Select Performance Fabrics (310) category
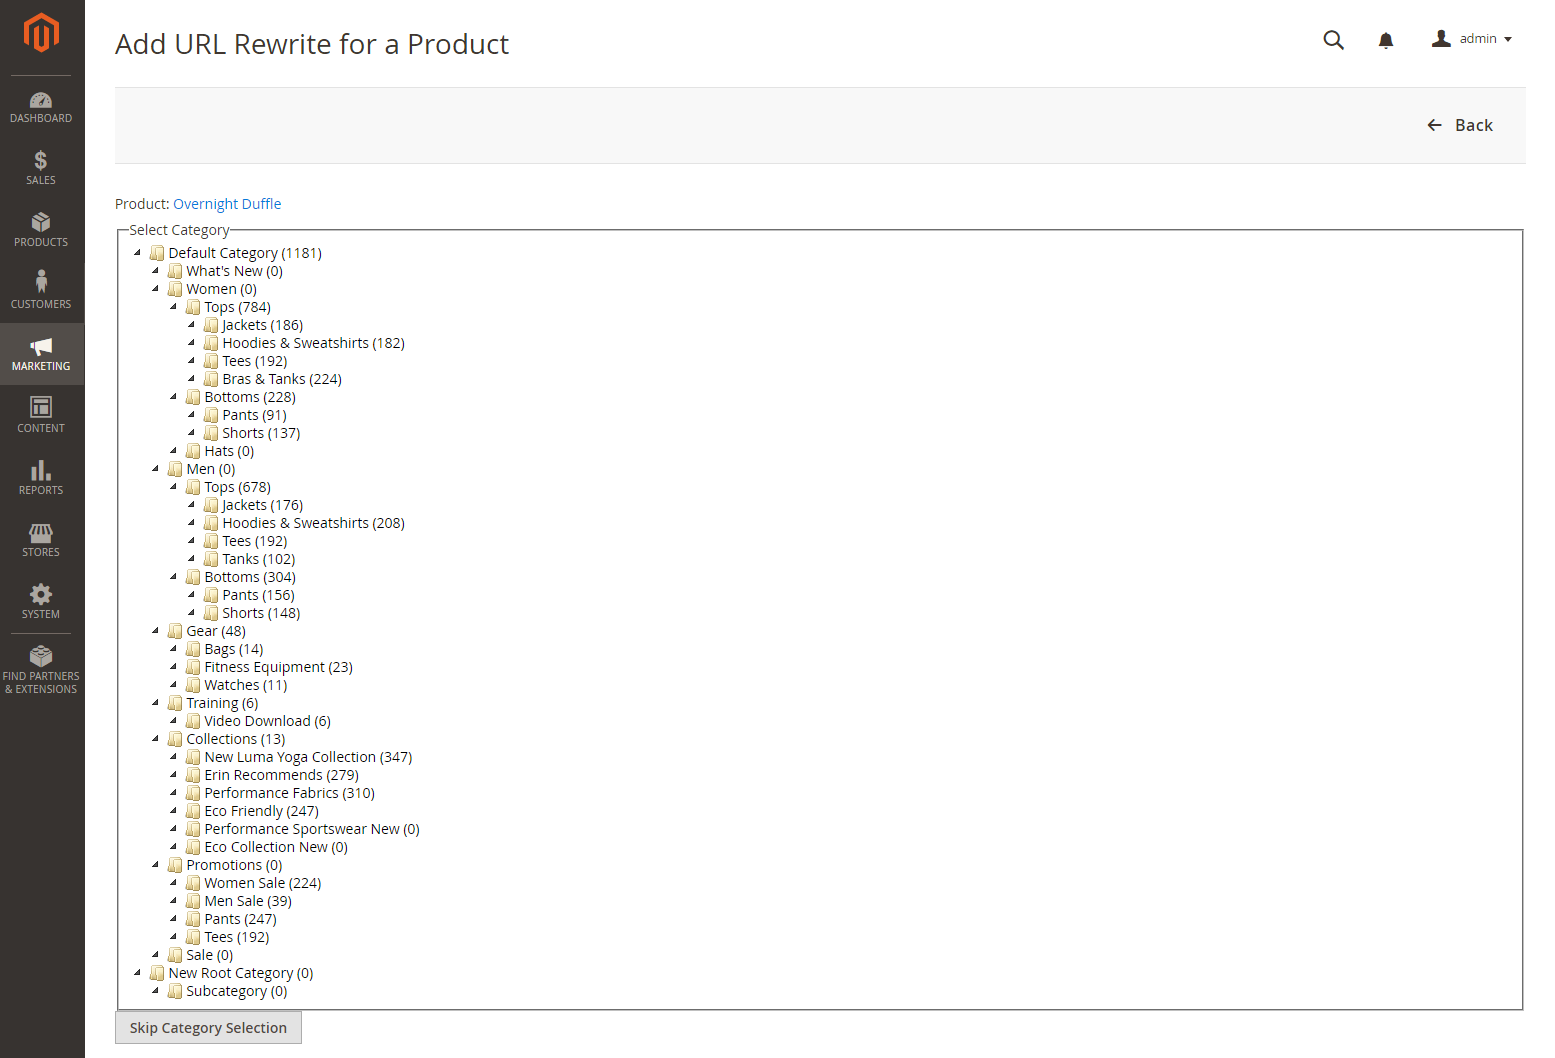 (x=289, y=793)
